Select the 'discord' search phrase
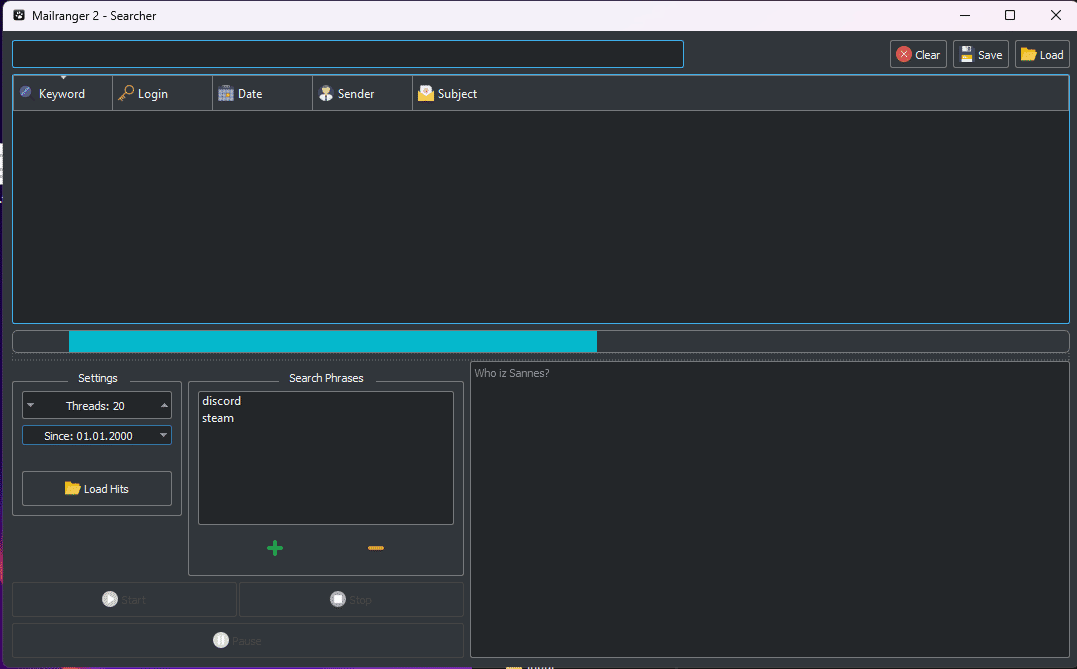 pos(222,401)
